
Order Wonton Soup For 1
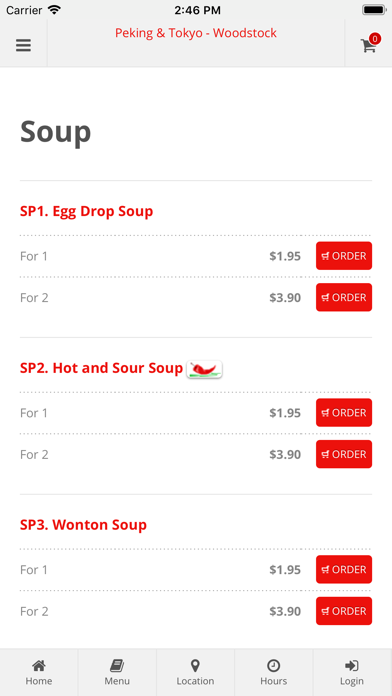pyautogui.click(x=344, y=569)
